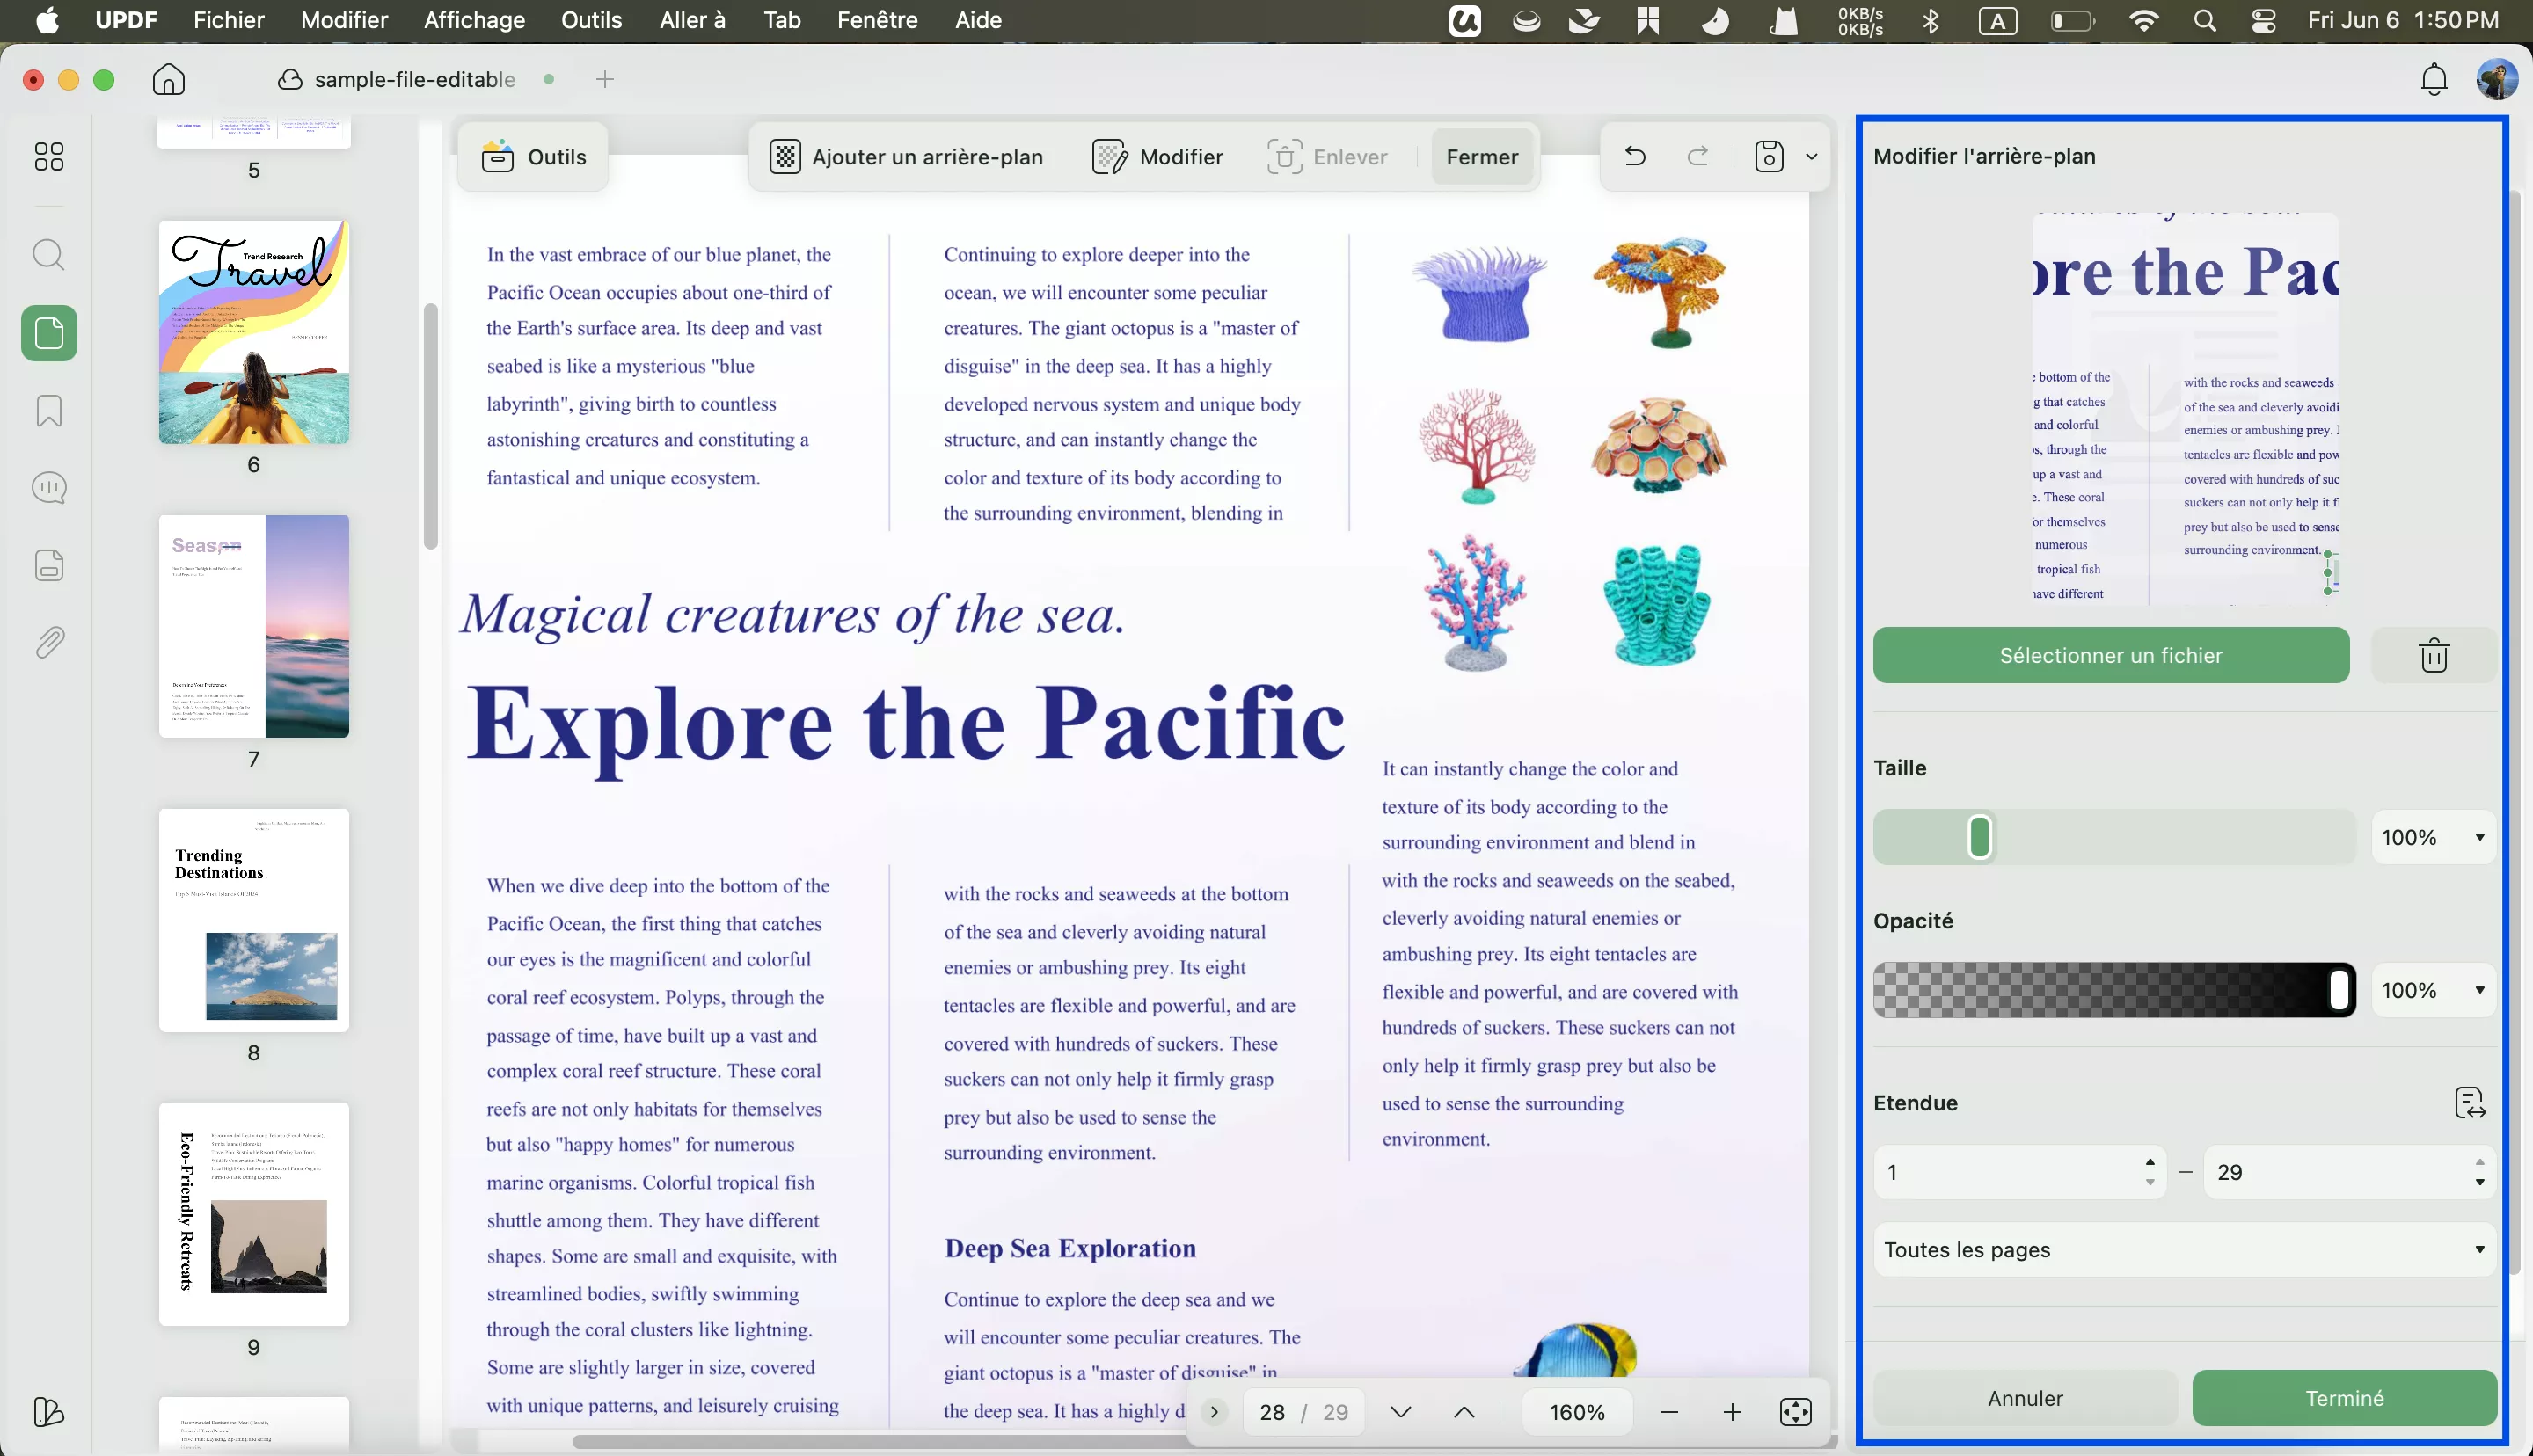Viewport: 2533px width, 1456px height.
Task: Click Sélectionner un fichier
Action: coord(2111,655)
